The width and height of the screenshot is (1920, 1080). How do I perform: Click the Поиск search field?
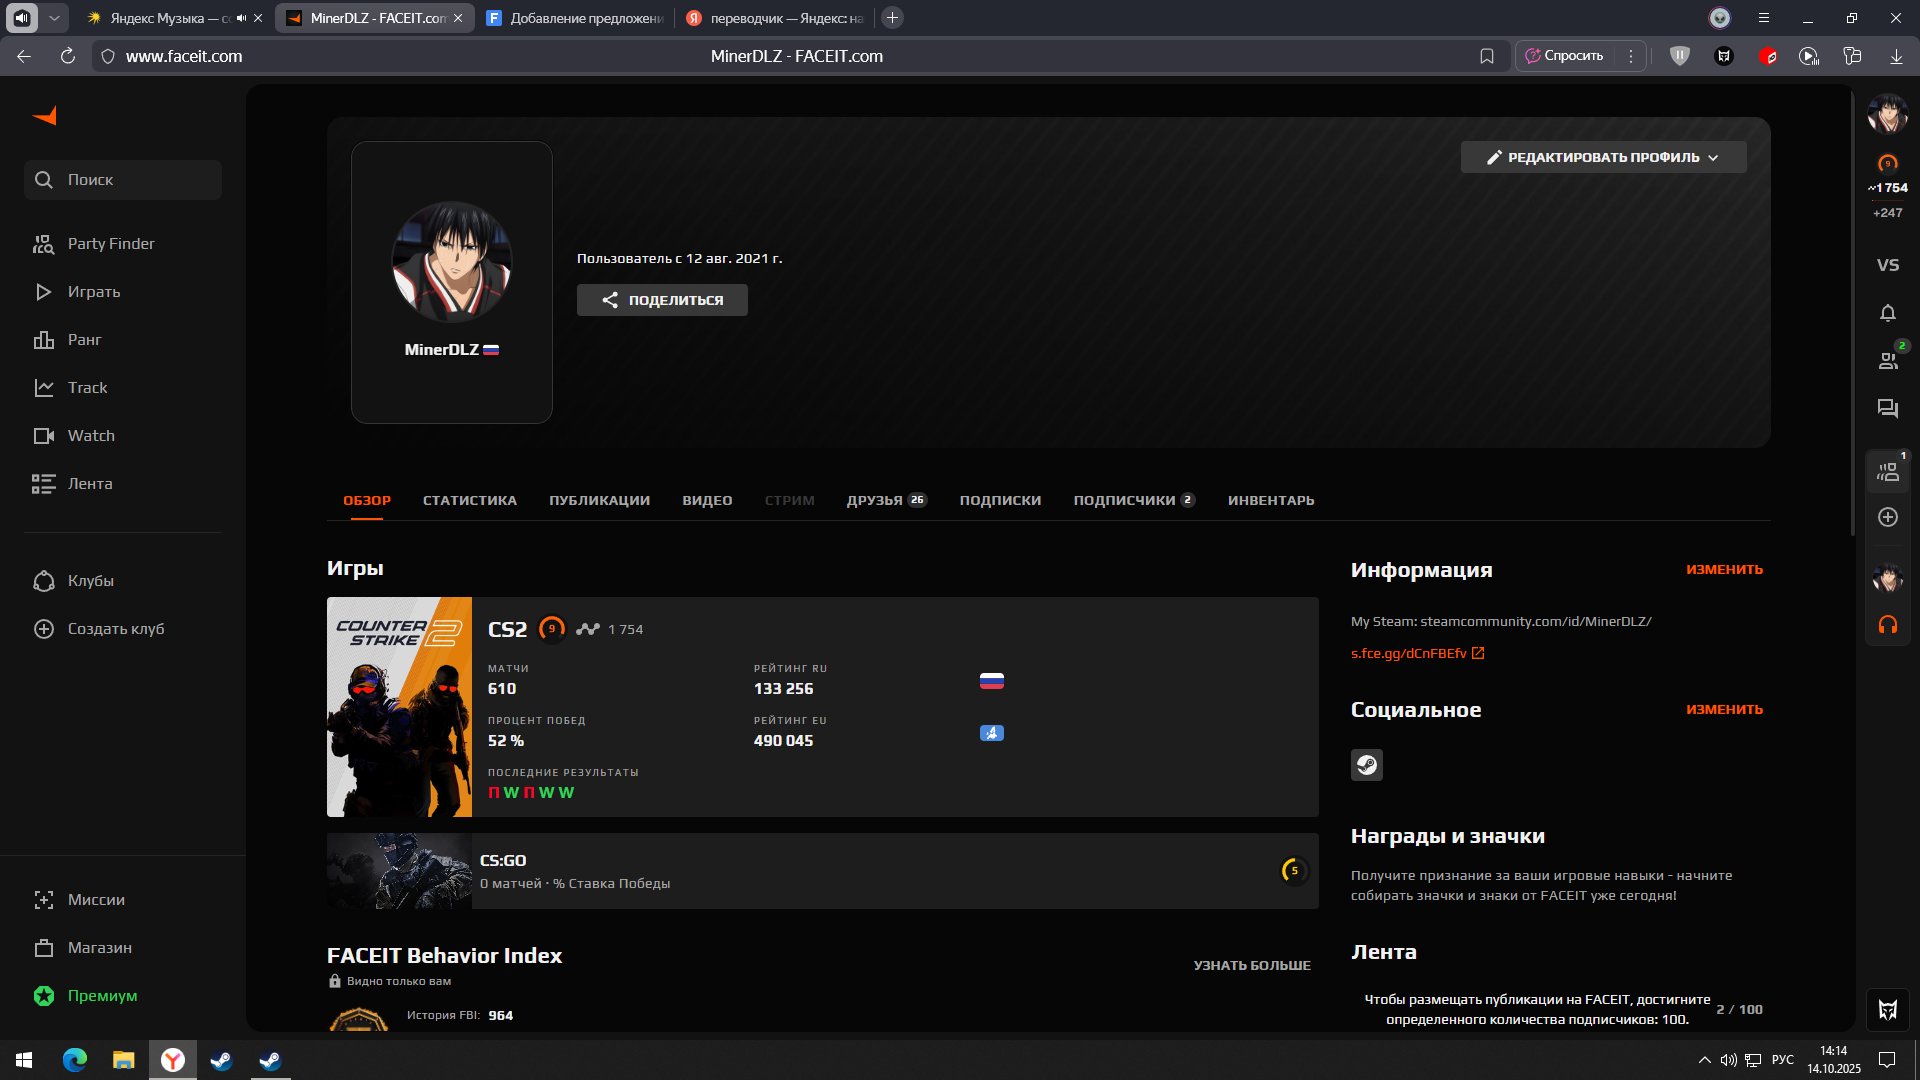[123, 180]
